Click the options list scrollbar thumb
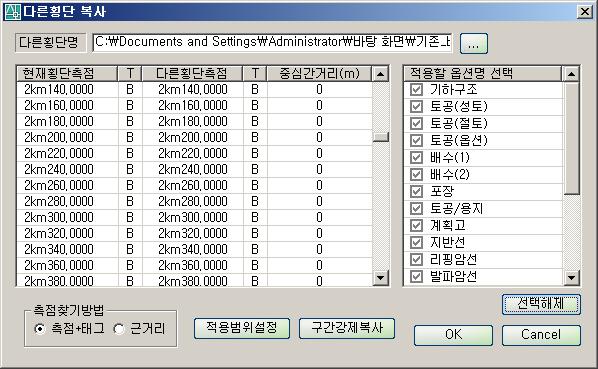The width and height of the screenshot is (598, 369). 571,138
